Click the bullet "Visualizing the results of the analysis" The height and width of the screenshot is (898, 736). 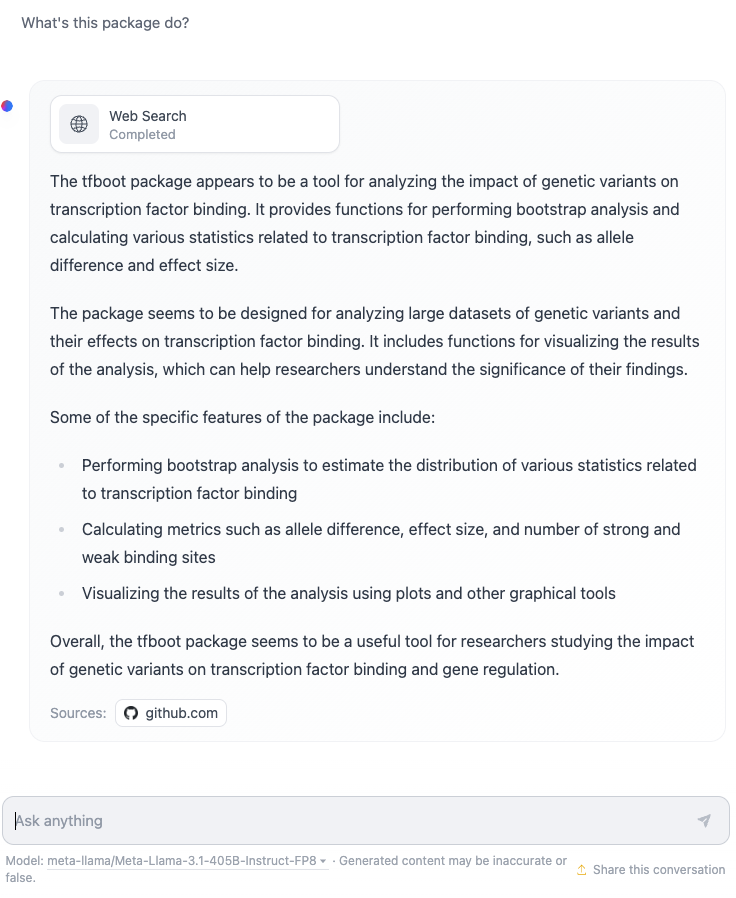click(349, 593)
